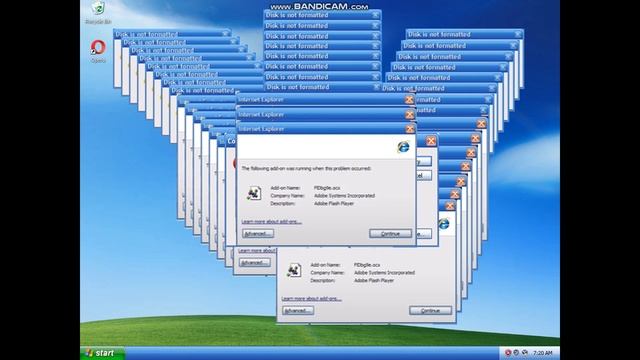Click the half-hidden Advanced... button left of the lower dialog
The height and width of the screenshot is (360, 640).
point(254,263)
